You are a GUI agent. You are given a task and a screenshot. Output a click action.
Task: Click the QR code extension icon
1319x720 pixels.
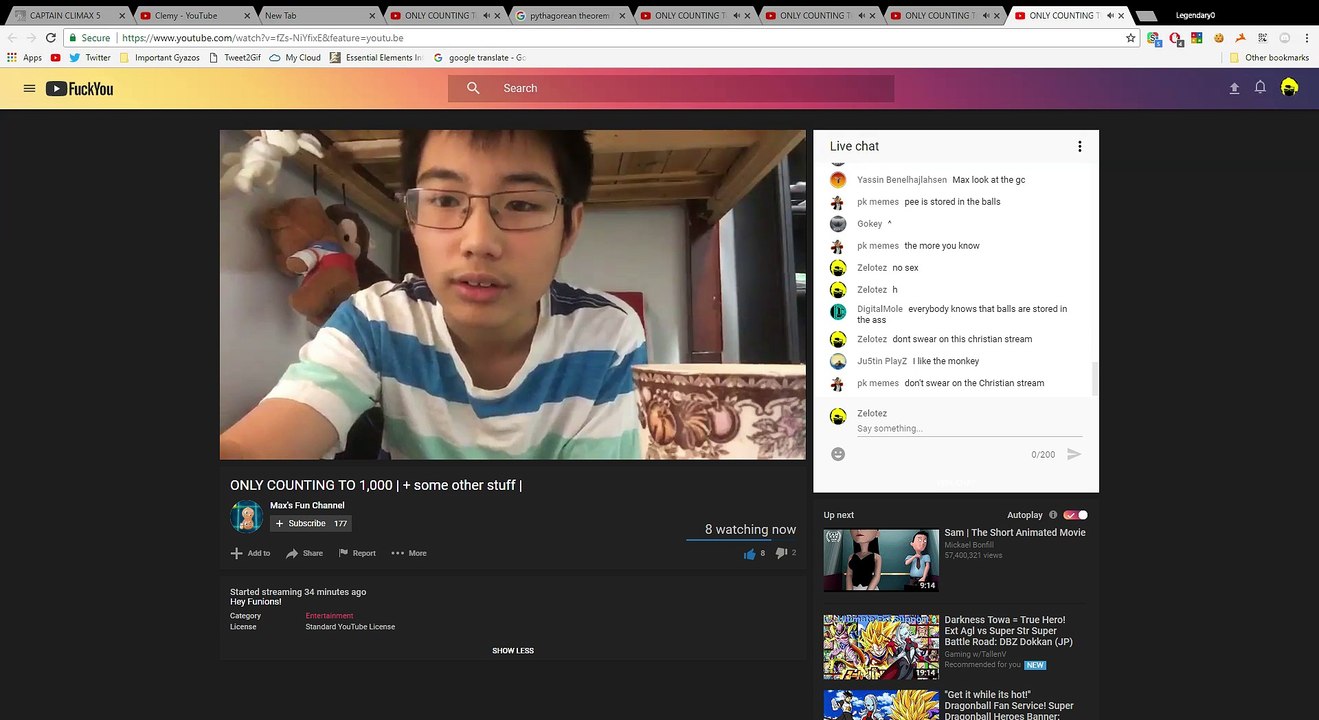coord(1262,38)
